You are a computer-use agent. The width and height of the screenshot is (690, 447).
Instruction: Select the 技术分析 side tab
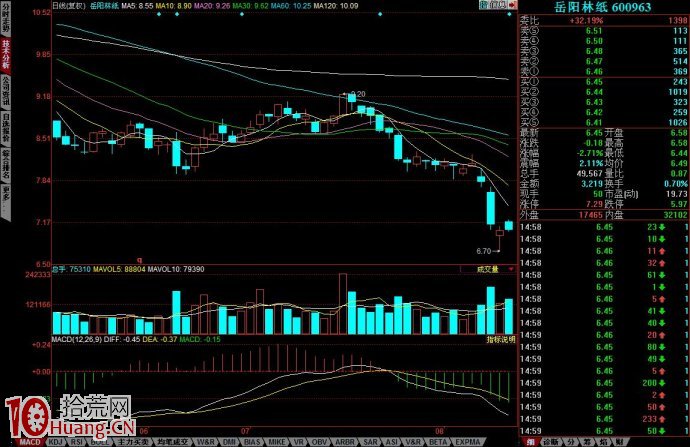[x=5, y=55]
